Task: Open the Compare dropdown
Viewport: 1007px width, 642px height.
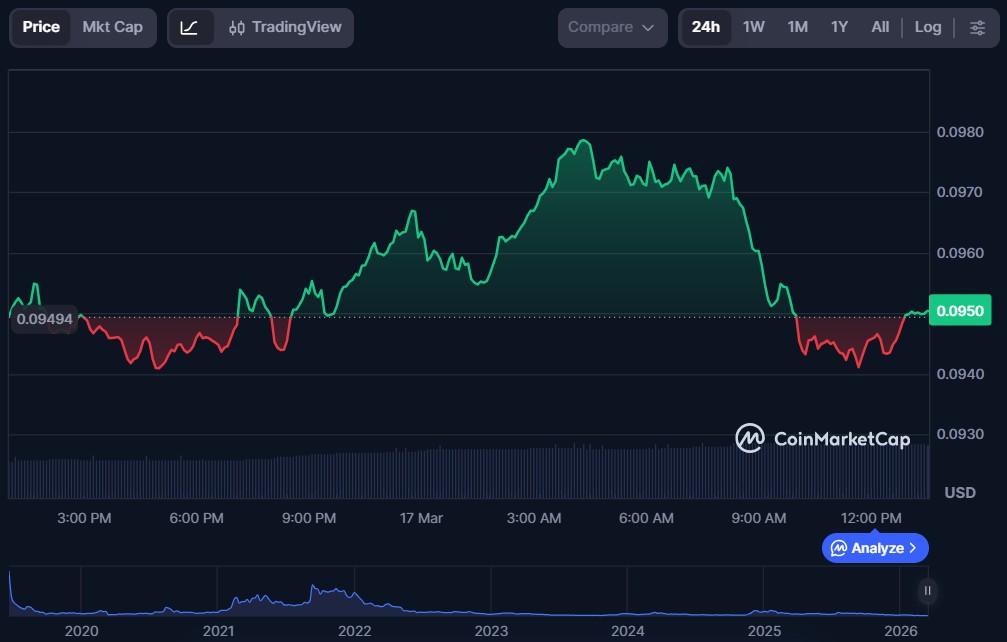Action: pyautogui.click(x=612, y=27)
